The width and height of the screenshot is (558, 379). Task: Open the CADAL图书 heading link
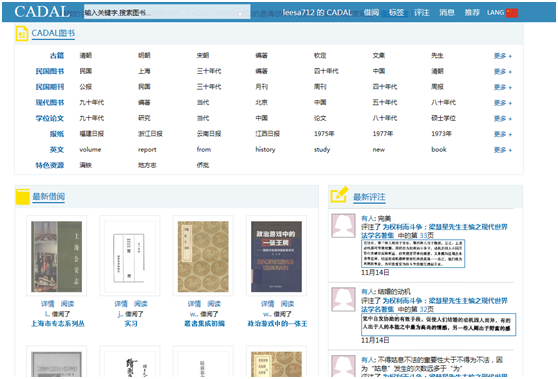(53, 33)
